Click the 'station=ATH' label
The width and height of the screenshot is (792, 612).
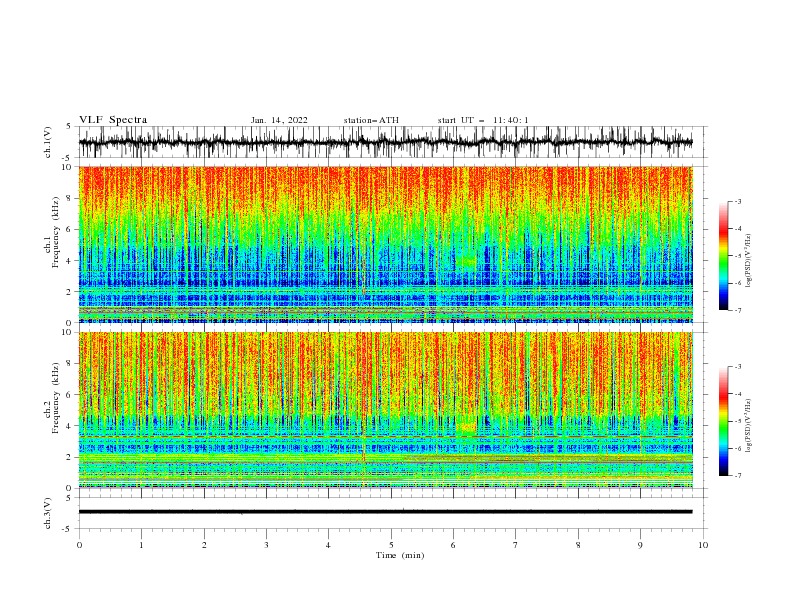click(x=371, y=120)
